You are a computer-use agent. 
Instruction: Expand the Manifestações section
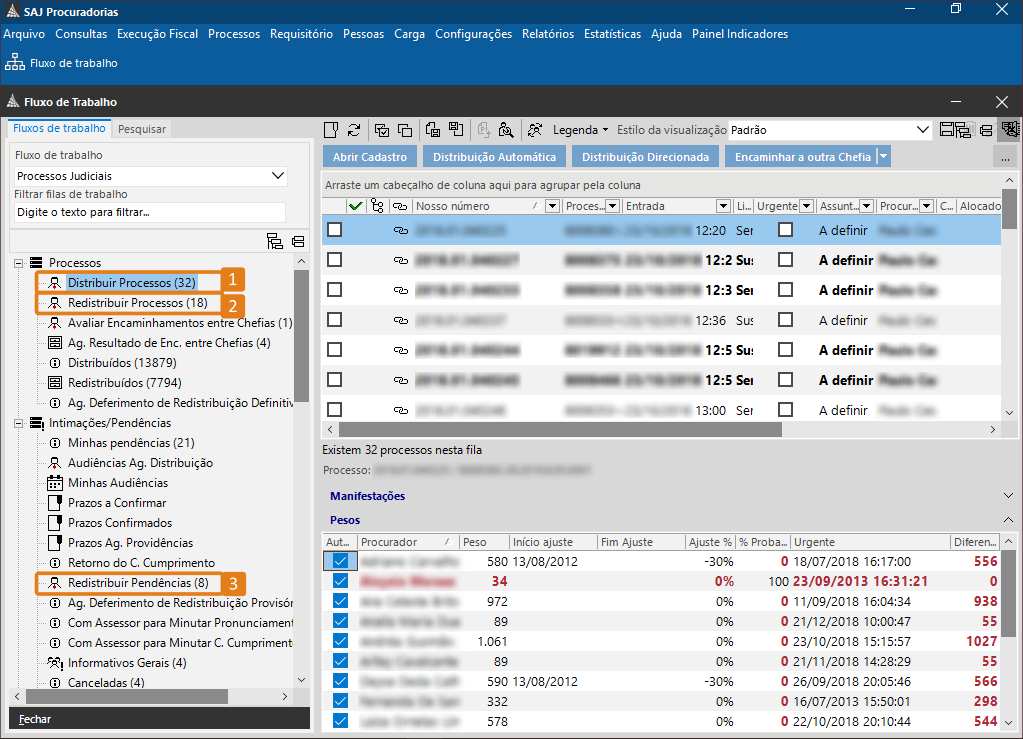[1007, 496]
